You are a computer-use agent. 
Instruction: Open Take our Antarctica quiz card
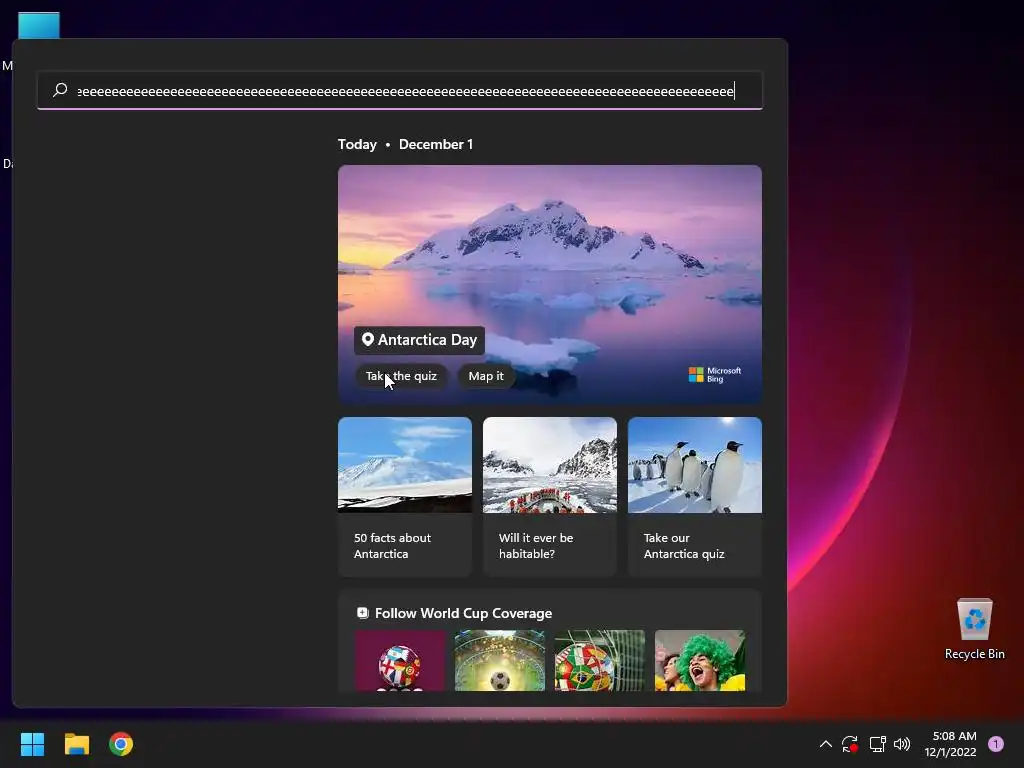point(695,497)
